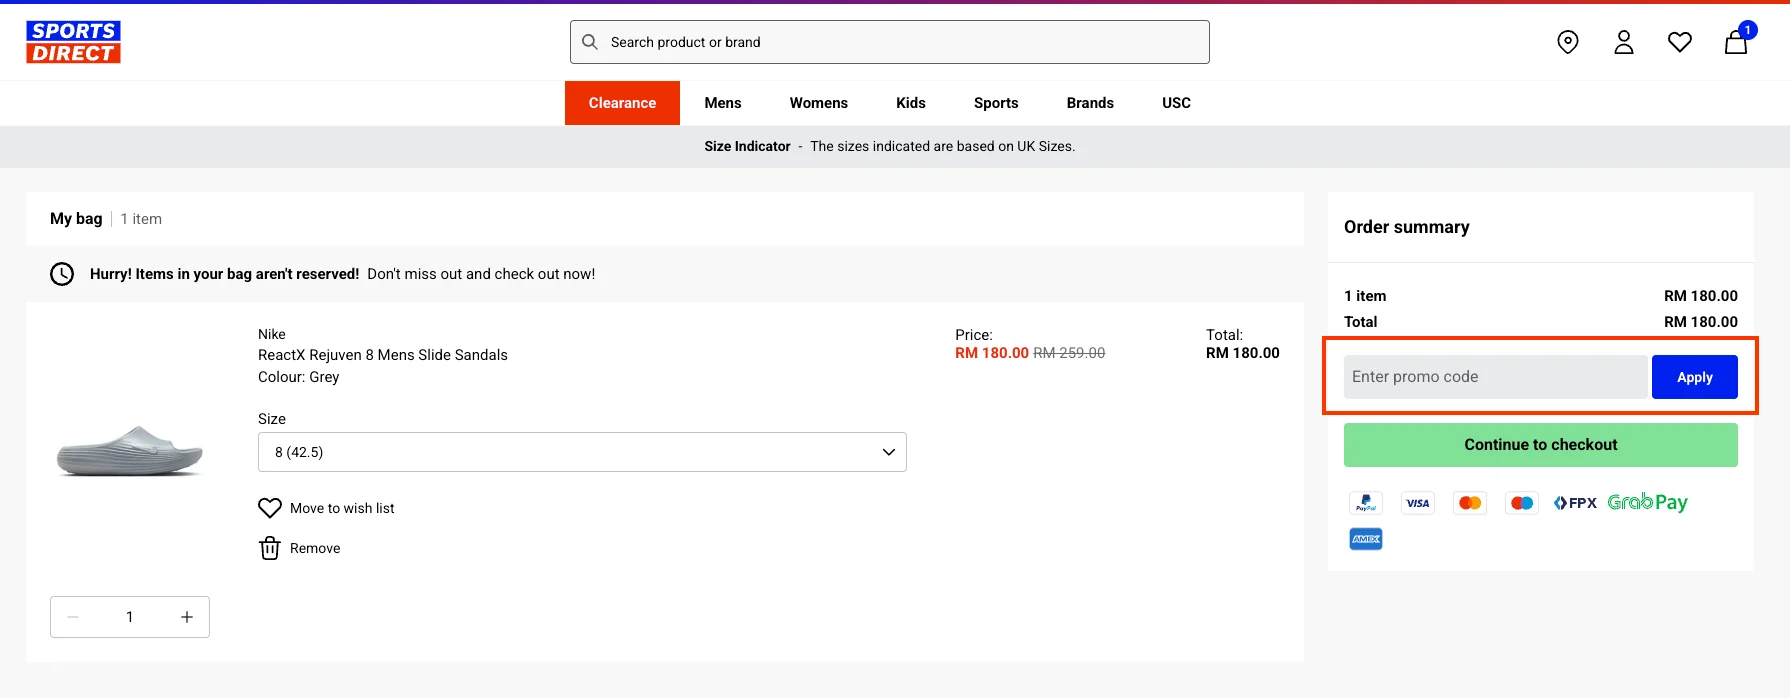Click the crossed-out price RM 259.00
This screenshot has width=1790, height=698.
(1069, 353)
